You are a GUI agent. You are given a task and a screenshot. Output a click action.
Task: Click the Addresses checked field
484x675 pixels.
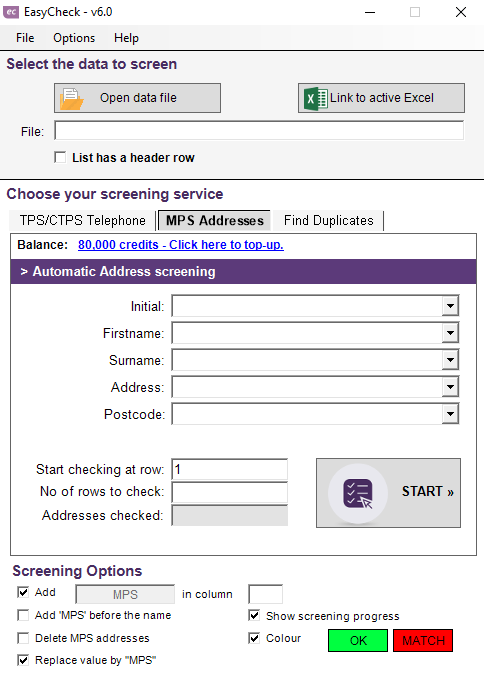click(230, 515)
